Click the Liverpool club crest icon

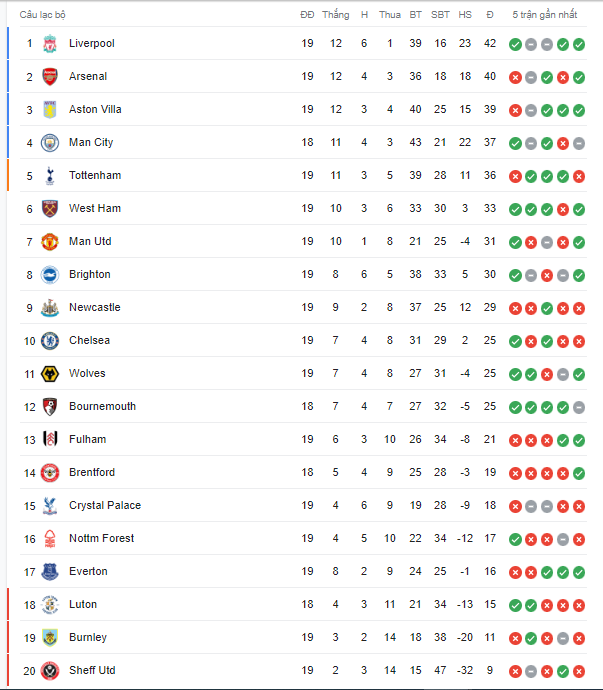click(50, 44)
